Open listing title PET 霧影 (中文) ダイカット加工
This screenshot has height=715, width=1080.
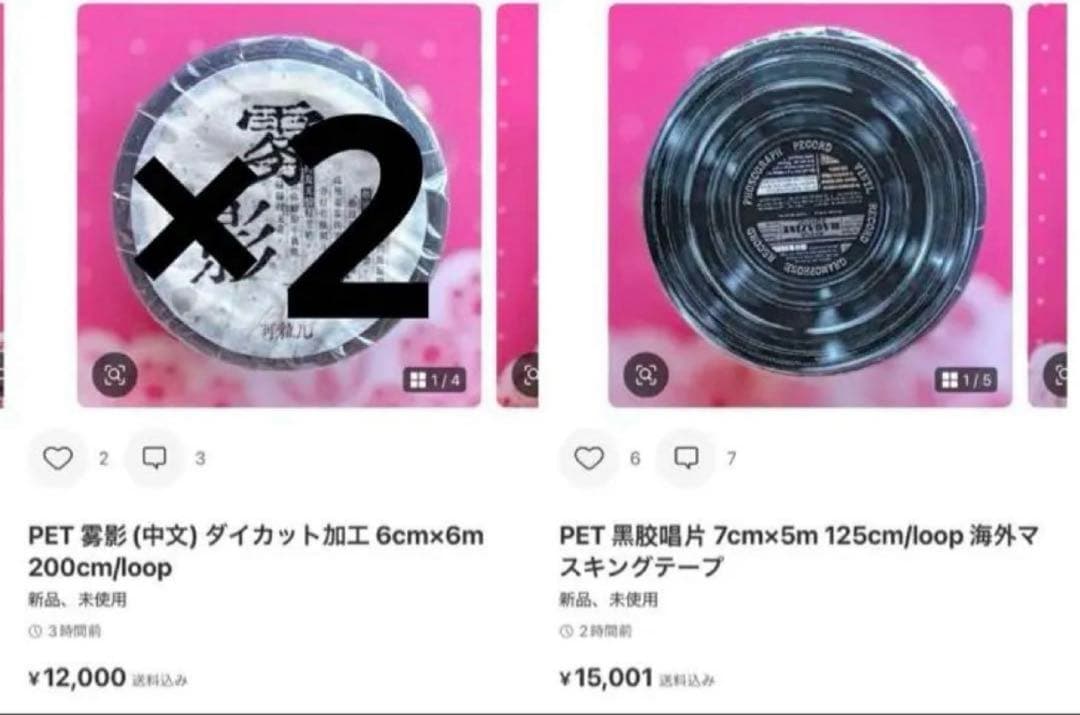pos(256,551)
